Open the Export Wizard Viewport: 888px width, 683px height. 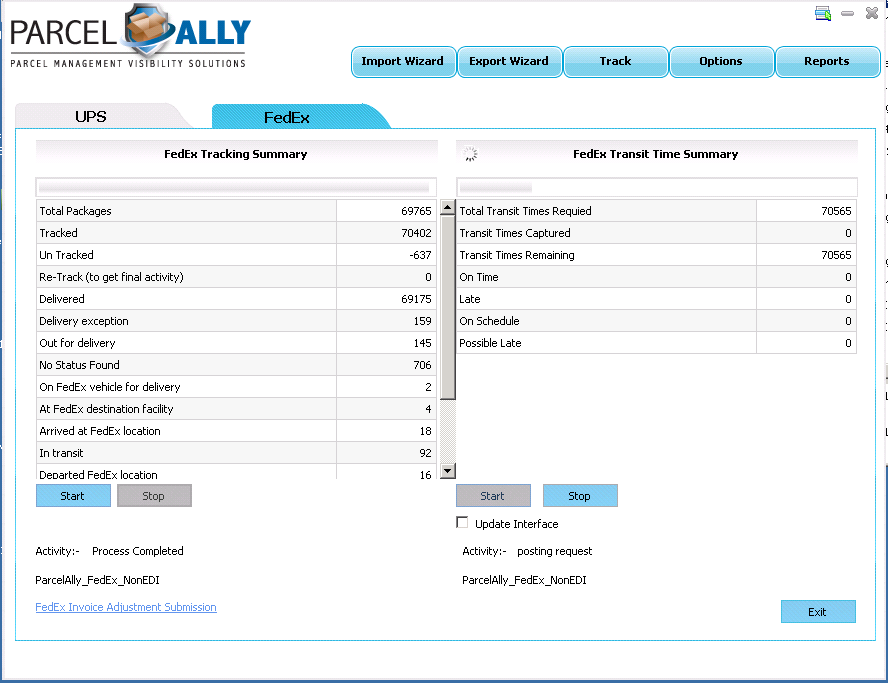[509, 61]
